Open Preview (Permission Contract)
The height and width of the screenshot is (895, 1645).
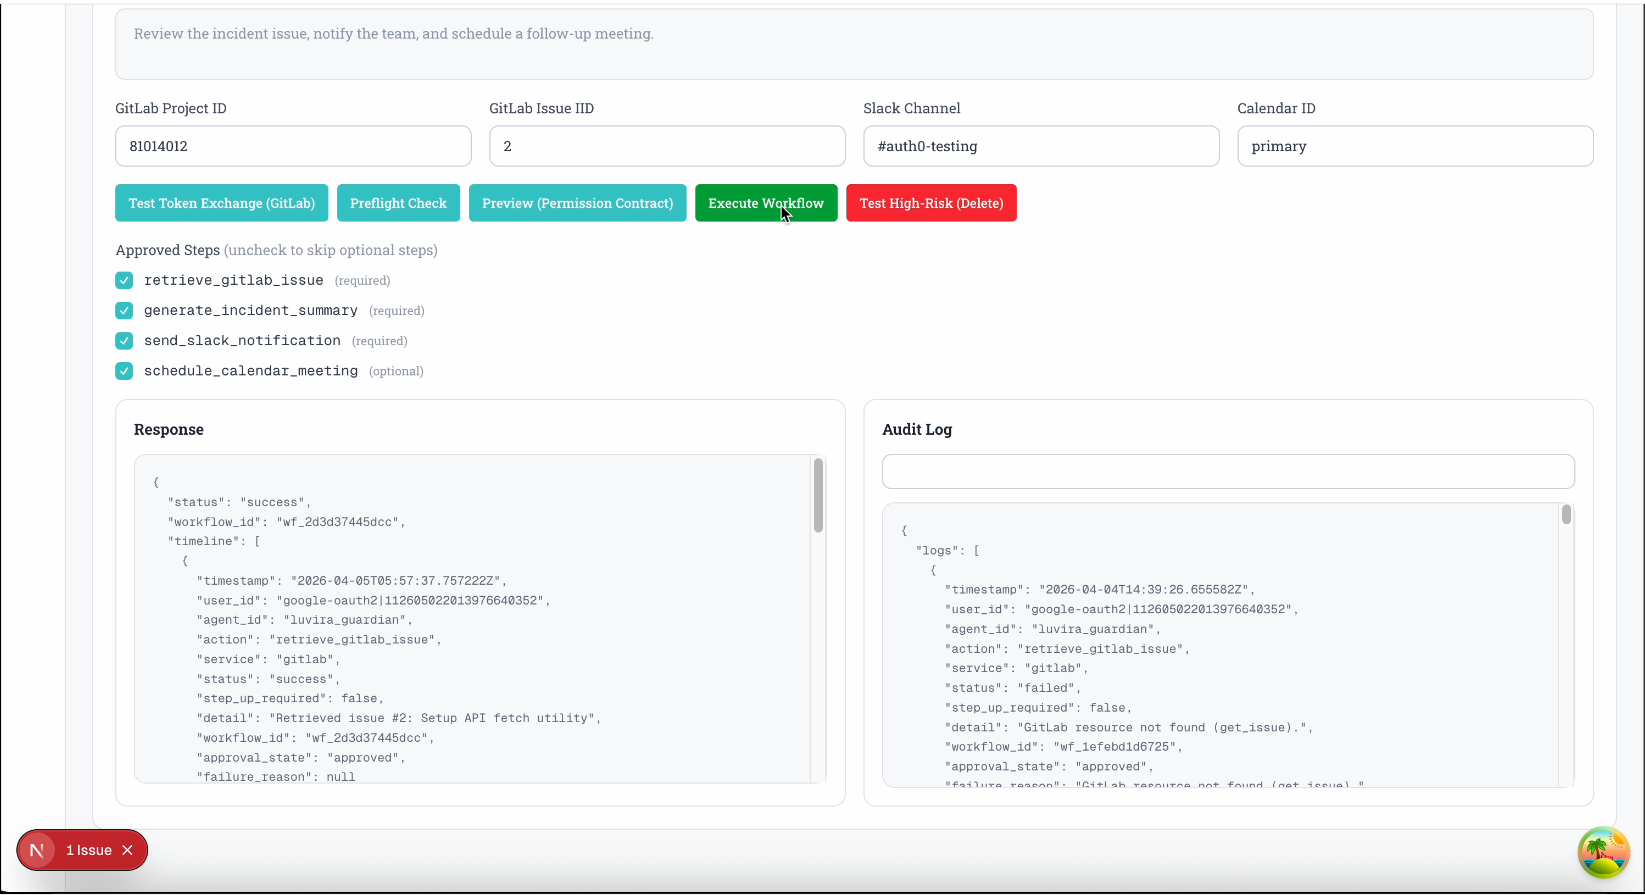pyautogui.click(x=577, y=203)
